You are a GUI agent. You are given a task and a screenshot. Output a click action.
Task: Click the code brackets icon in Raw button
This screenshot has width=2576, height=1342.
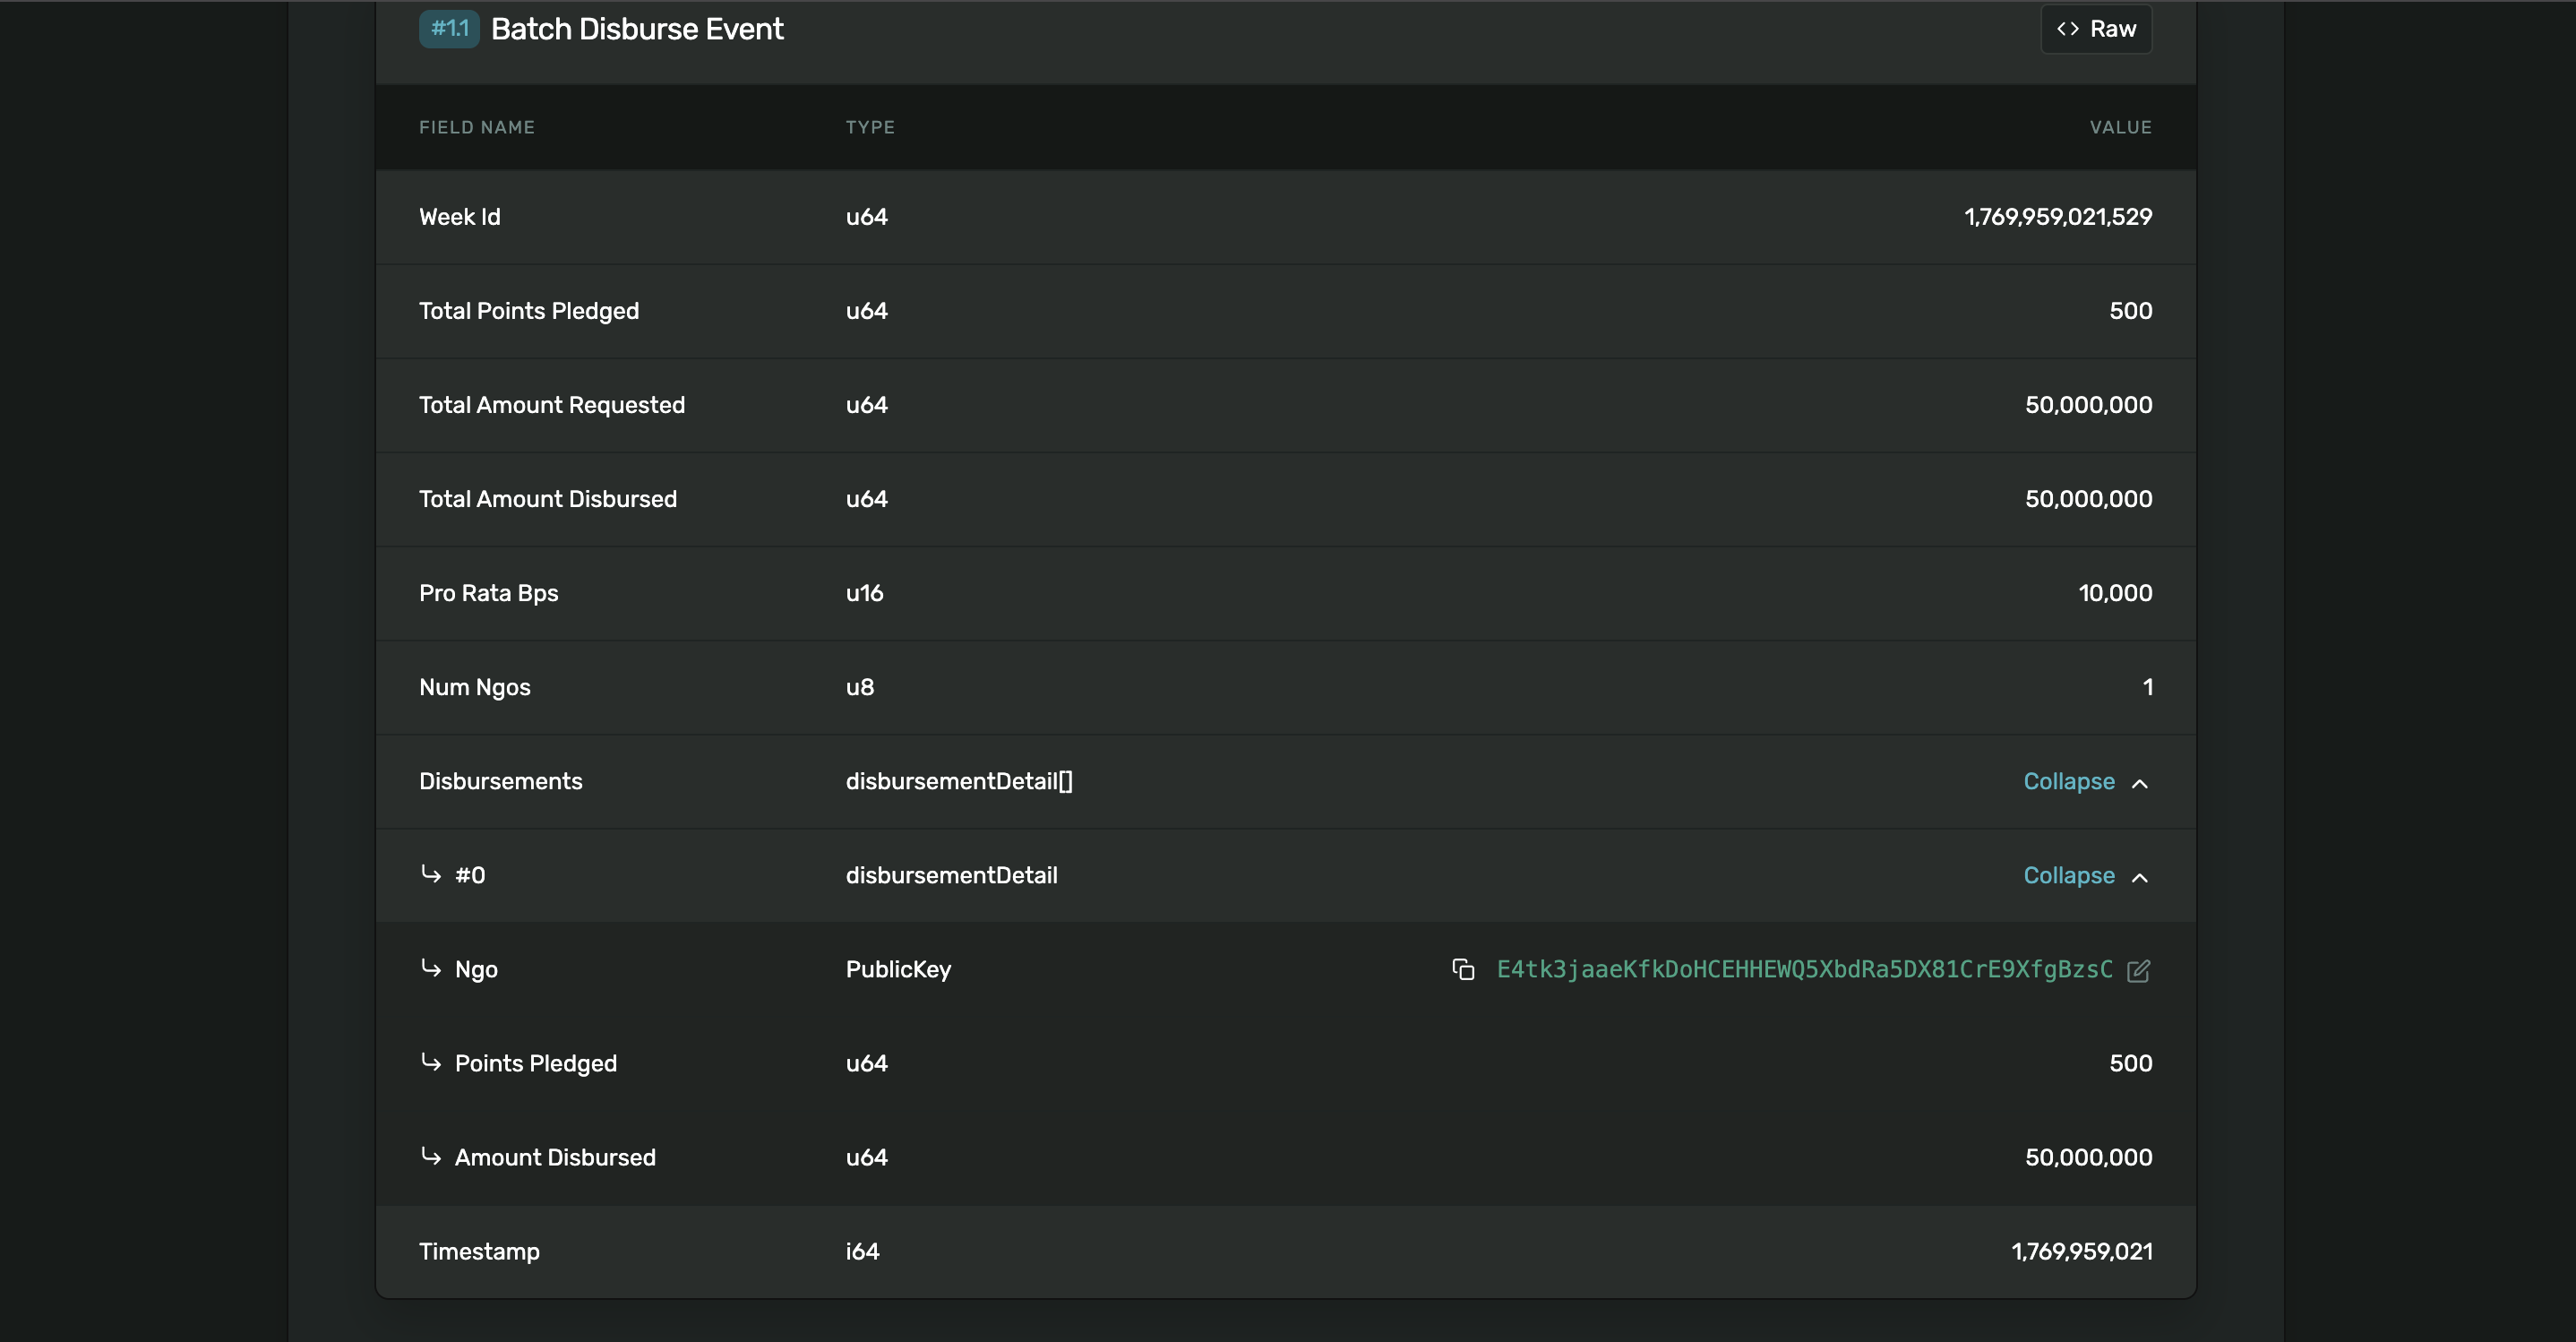point(2068,29)
